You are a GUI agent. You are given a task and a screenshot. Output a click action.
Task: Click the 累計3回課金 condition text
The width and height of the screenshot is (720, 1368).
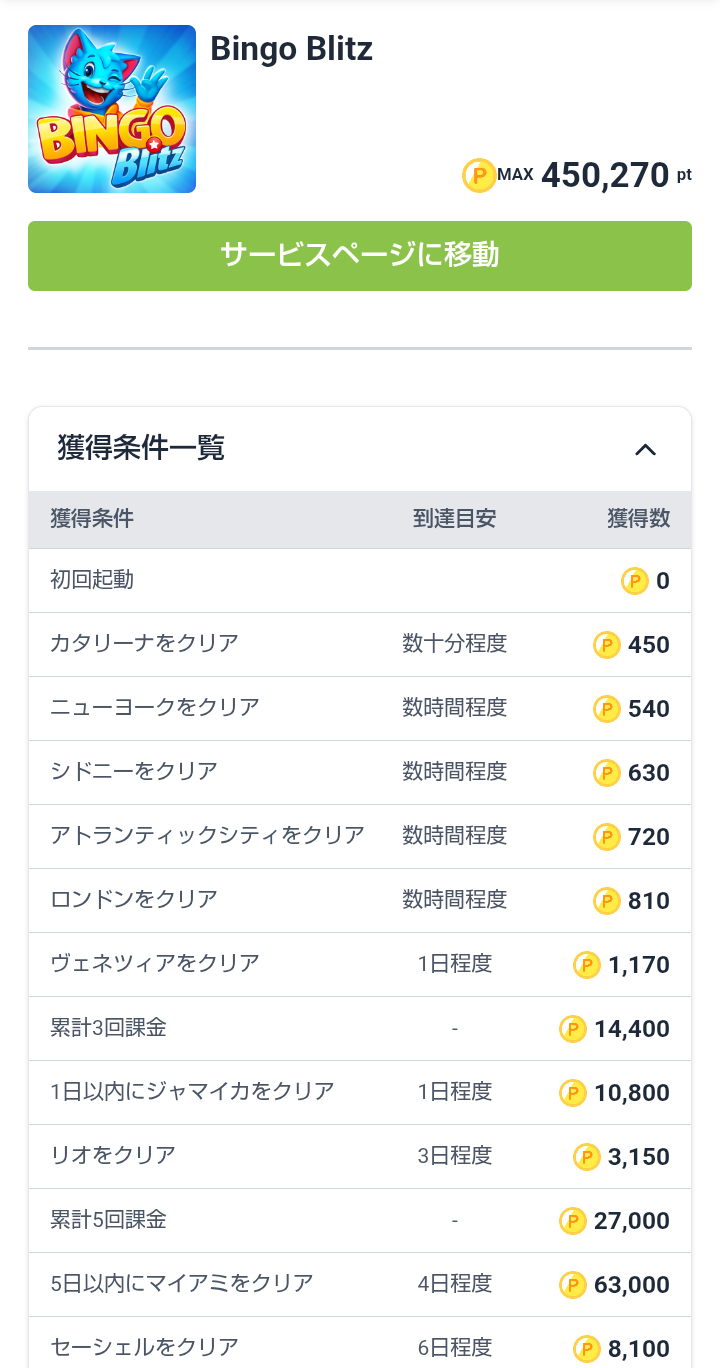[108, 1028]
